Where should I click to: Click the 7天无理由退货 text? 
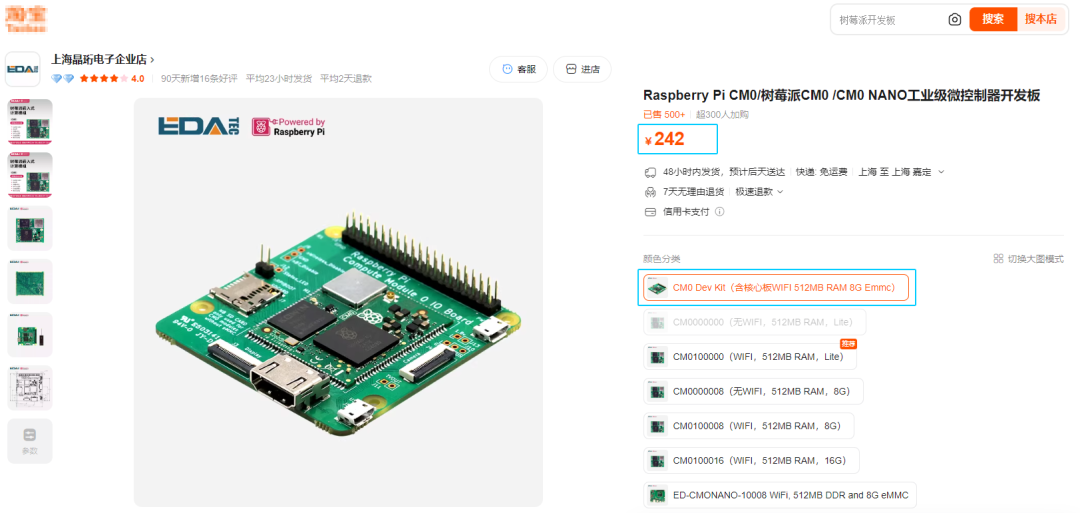[694, 191]
